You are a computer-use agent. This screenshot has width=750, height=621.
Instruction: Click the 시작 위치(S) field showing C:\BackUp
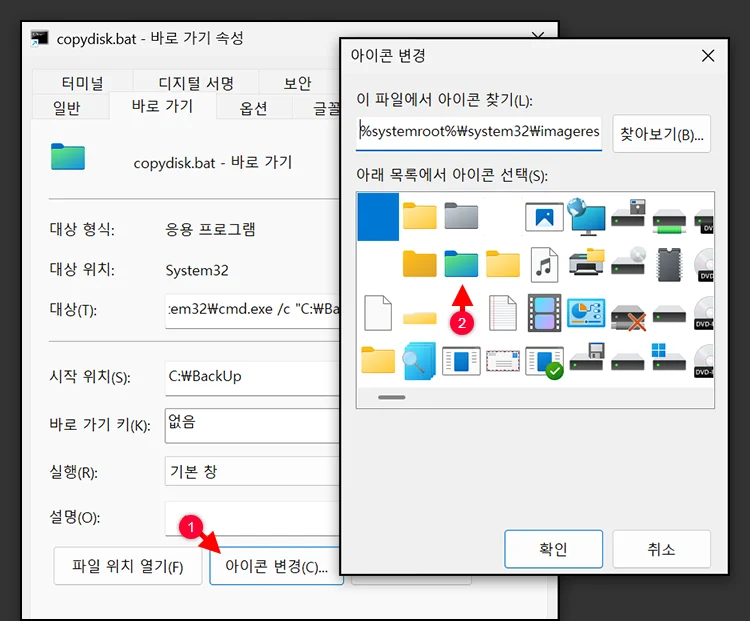(x=253, y=377)
